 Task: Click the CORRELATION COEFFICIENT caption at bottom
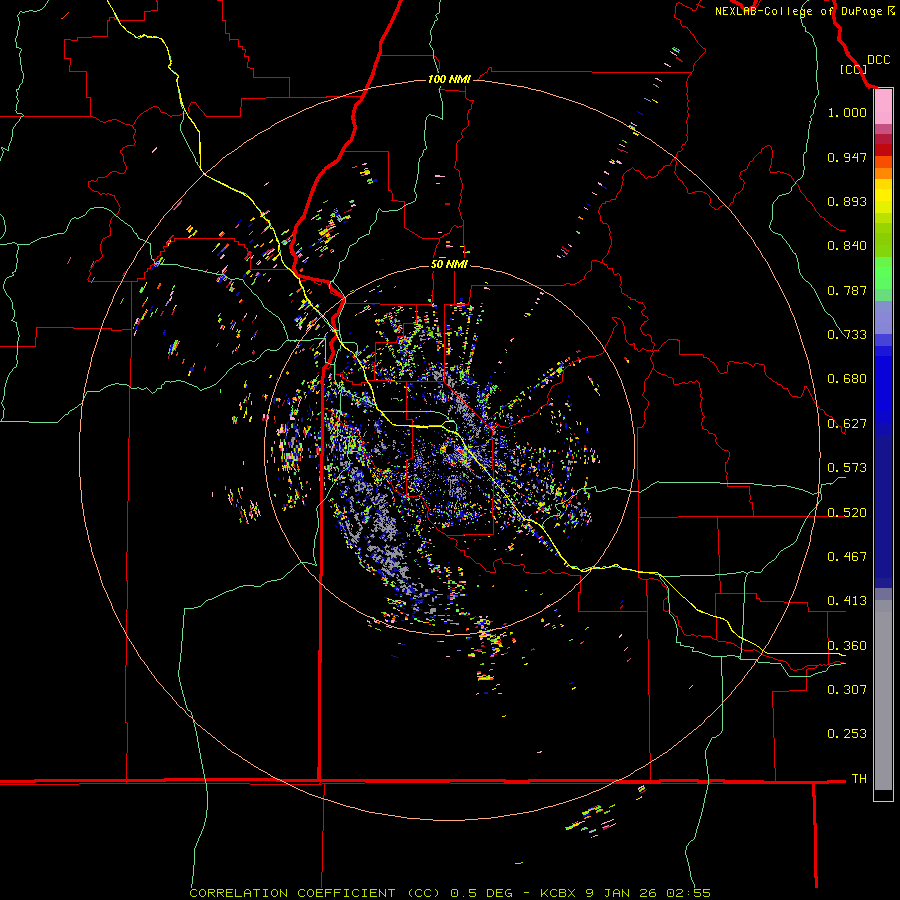449,893
